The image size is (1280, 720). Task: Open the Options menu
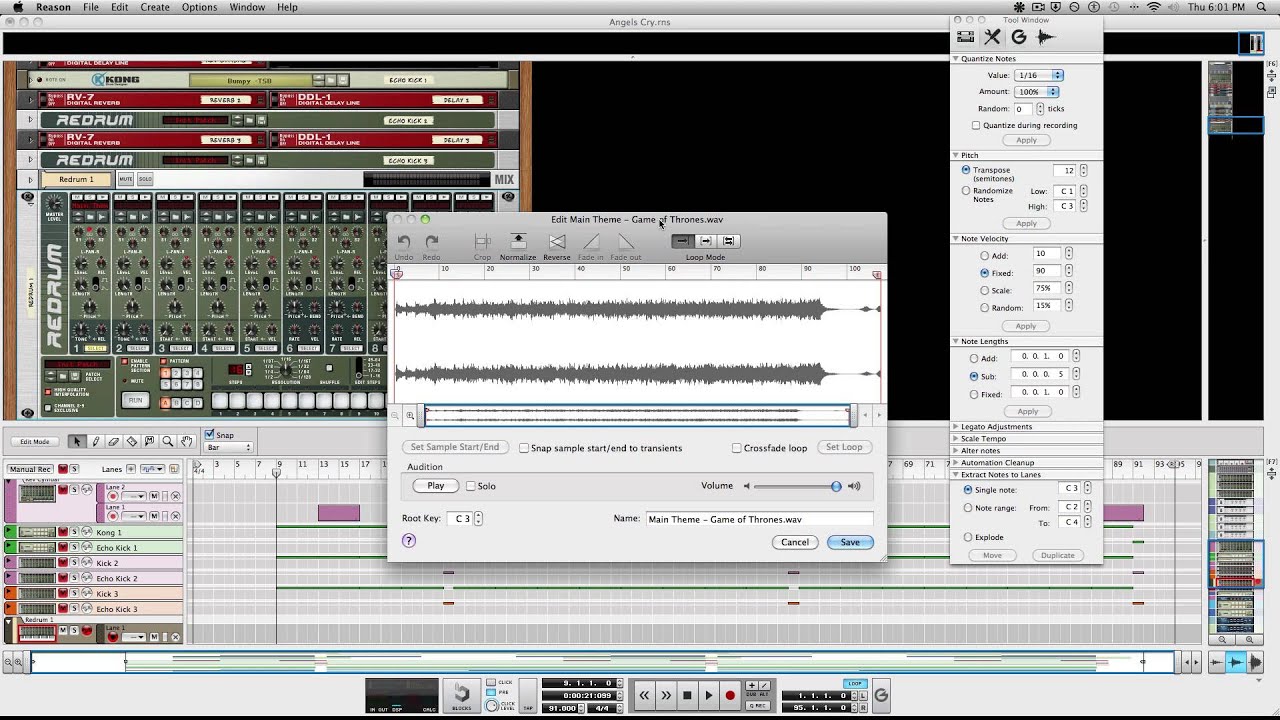[x=199, y=7]
